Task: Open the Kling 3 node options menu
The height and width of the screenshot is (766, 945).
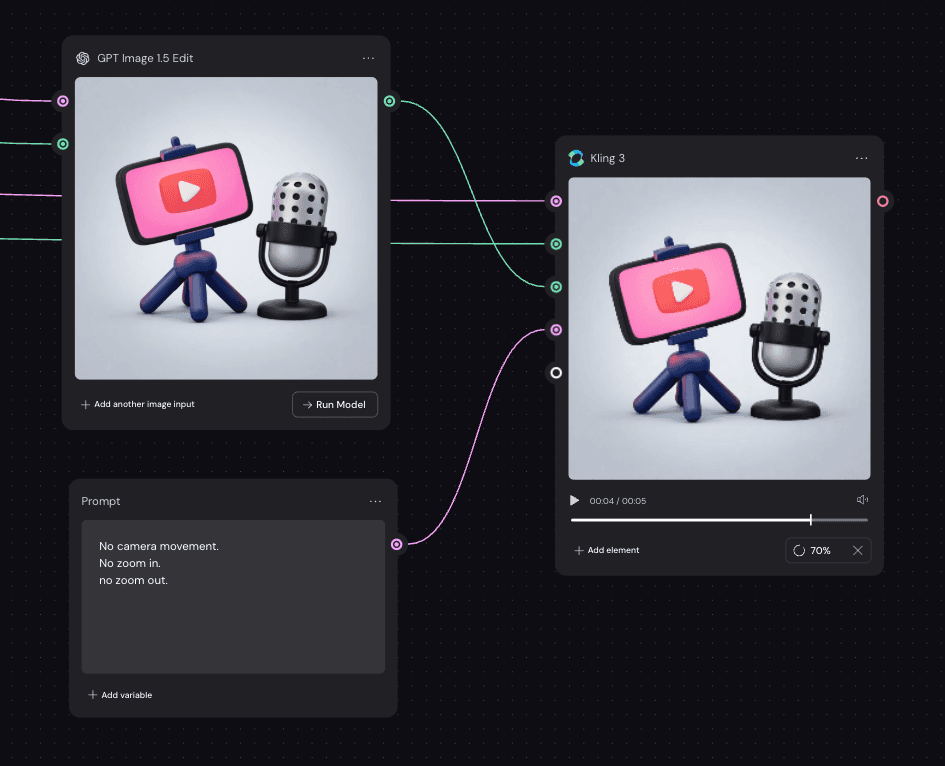Action: (x=861, y=159)
